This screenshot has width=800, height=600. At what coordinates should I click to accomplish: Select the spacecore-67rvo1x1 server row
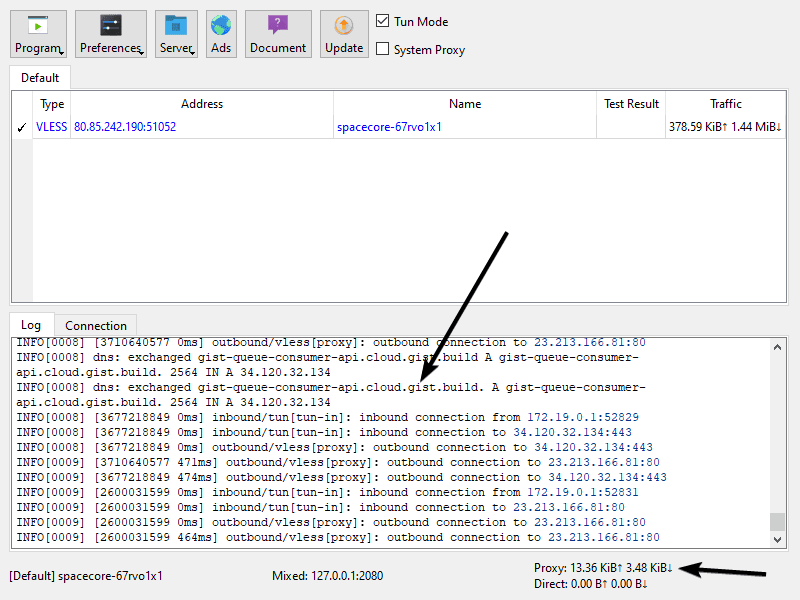tap(389, 127)
